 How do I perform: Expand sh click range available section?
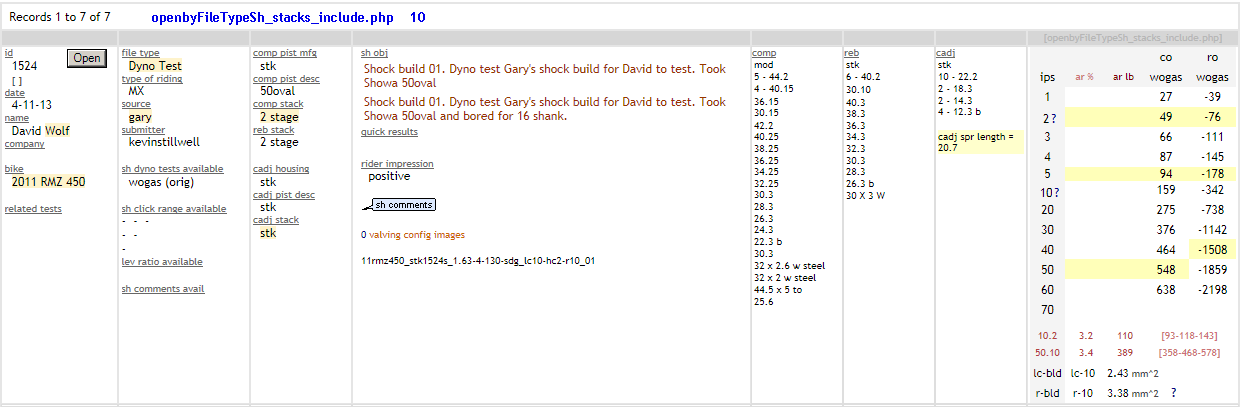(174, 209)
